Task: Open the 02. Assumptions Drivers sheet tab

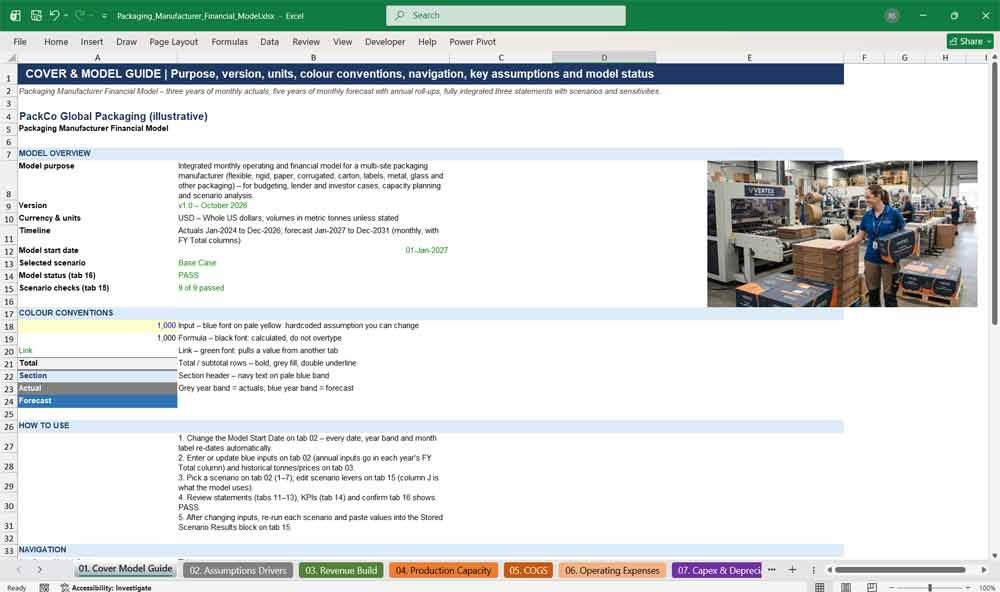Action: click(x=238, y=570)
